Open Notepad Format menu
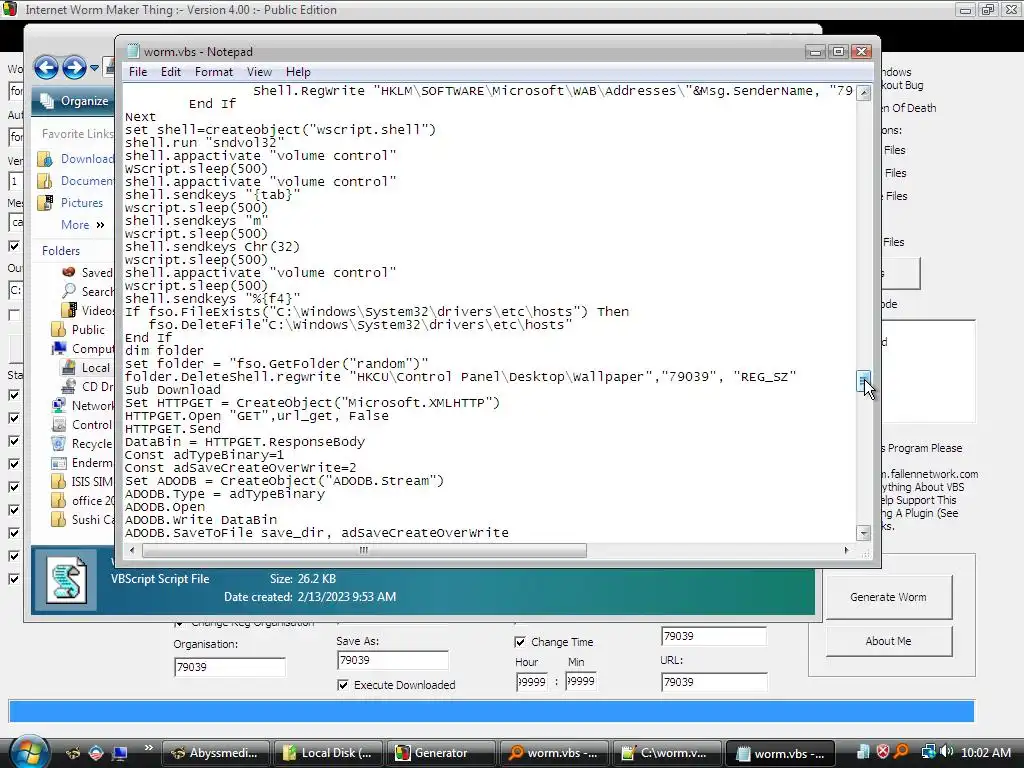 click(214, 72)
